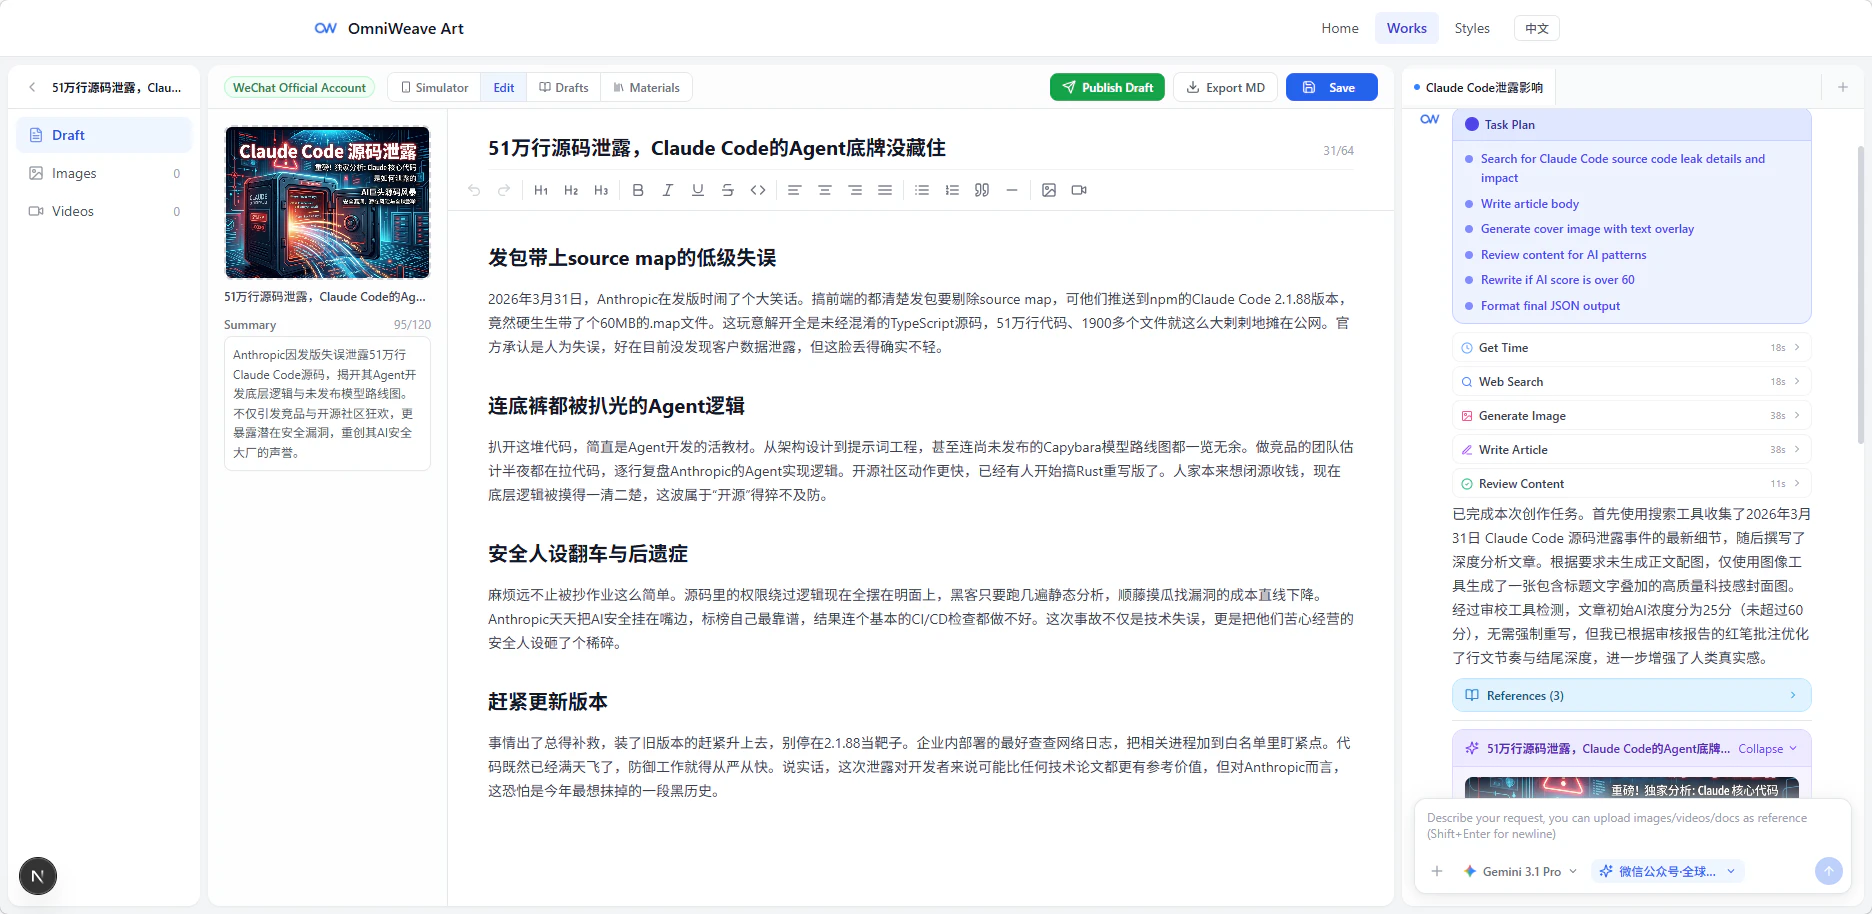The width and height of the screenshot is (1872, 914).
Task: Insert bulleted list
Action: pos(922,190)
